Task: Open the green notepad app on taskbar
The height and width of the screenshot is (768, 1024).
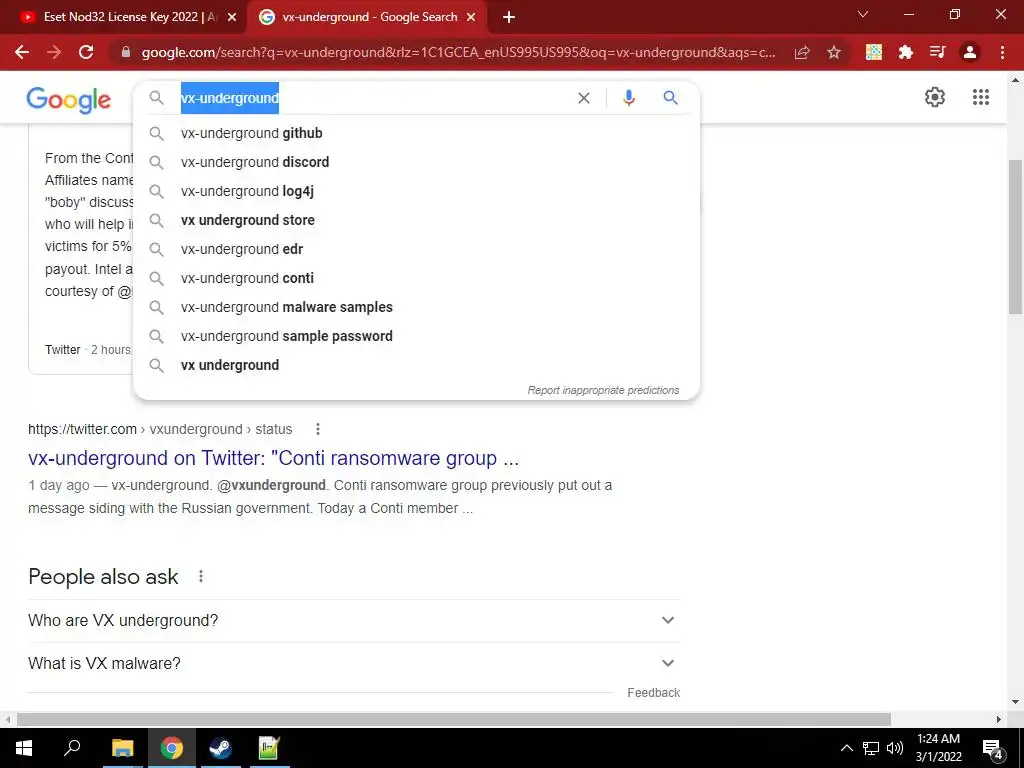Action: 269,748
